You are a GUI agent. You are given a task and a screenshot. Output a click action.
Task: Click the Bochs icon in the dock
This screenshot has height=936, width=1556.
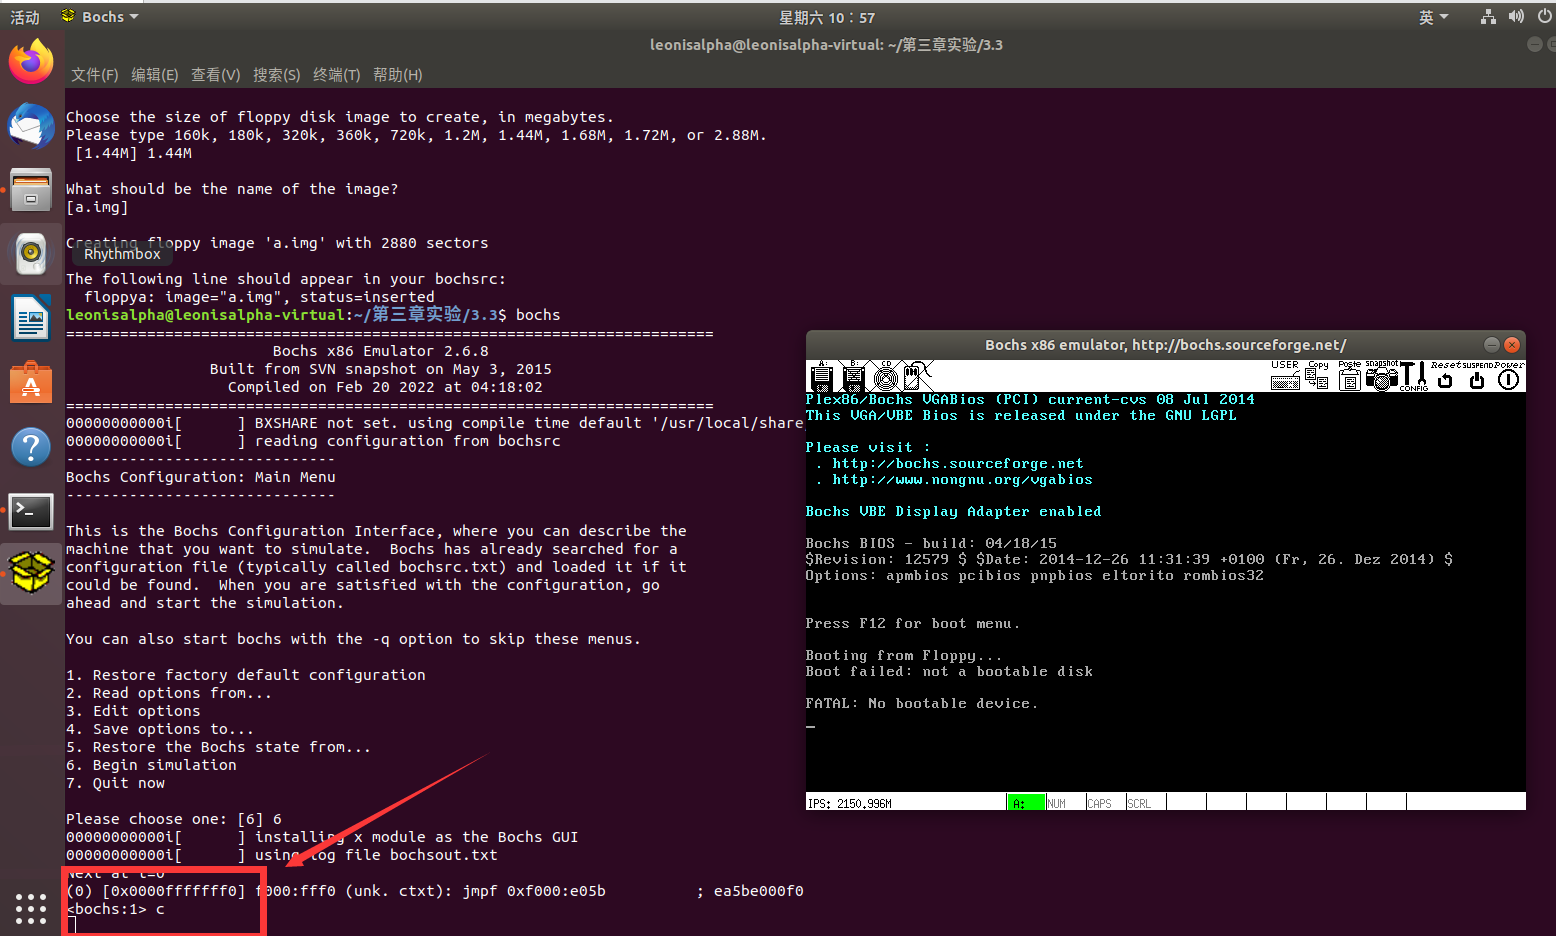[31, 573]
